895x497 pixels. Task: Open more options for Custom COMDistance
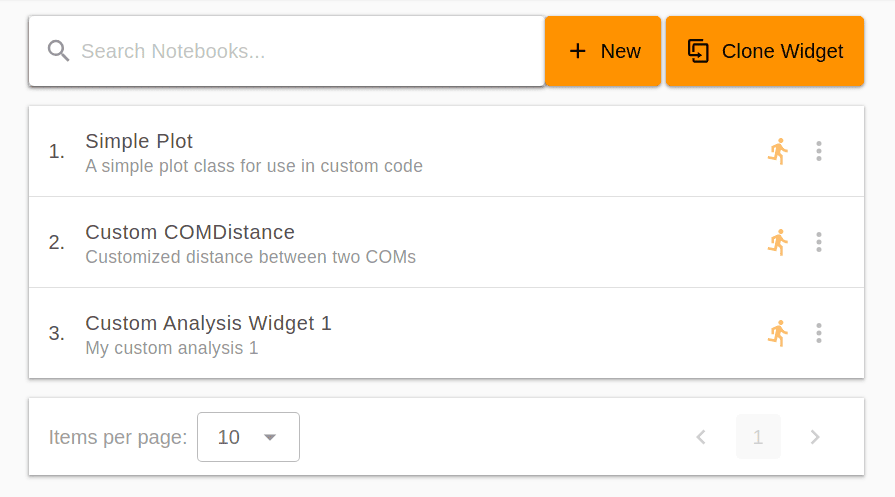pyautogui.click(x=819, y=243)
